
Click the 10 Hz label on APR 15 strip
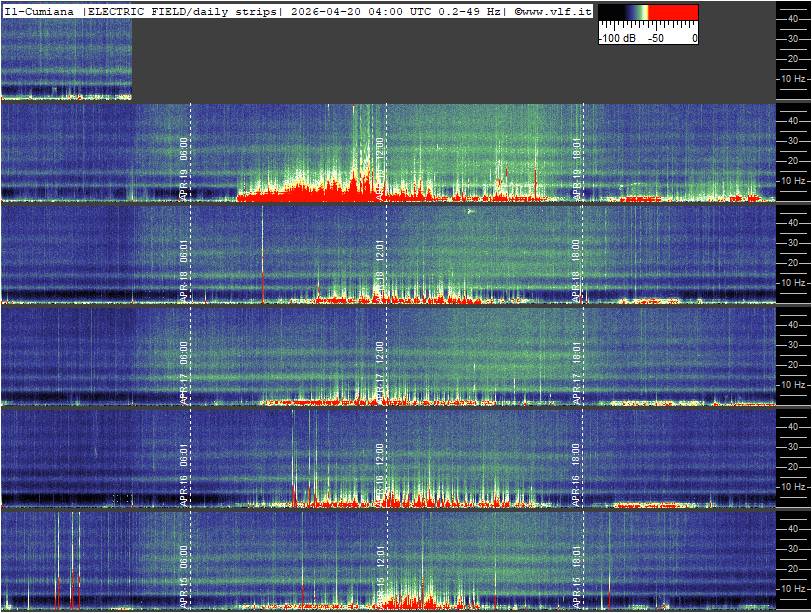[793, 588]
